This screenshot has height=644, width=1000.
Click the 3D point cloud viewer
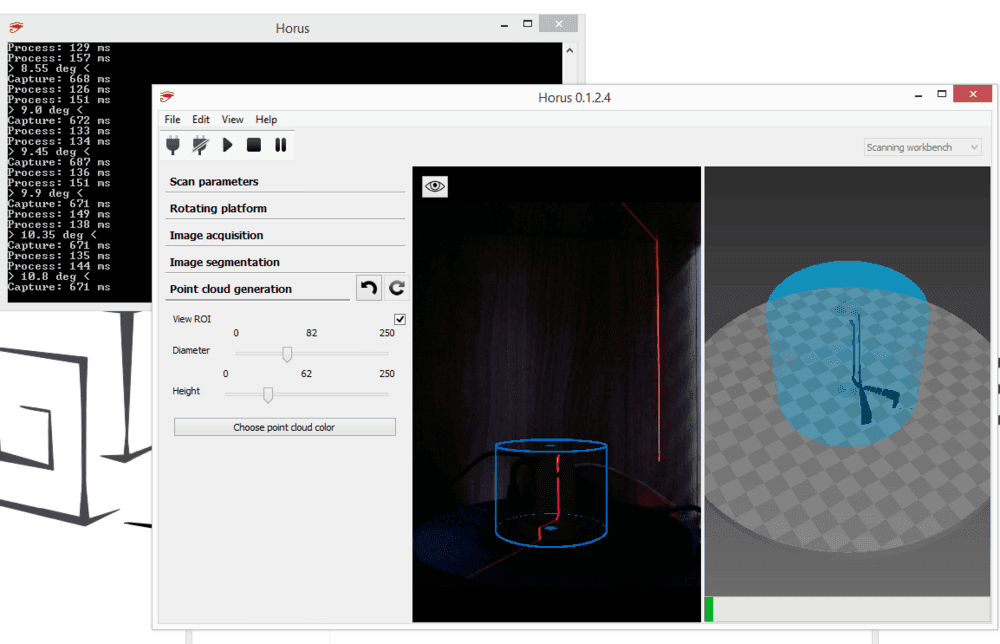tap(847, 381)
